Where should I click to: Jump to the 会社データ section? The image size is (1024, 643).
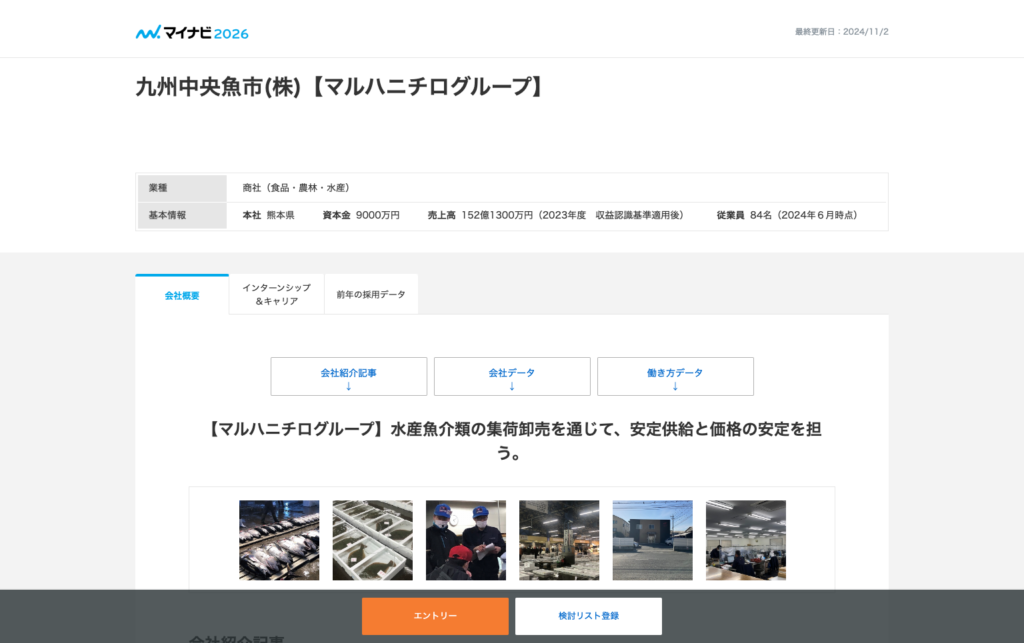click(x=512, y=376)
